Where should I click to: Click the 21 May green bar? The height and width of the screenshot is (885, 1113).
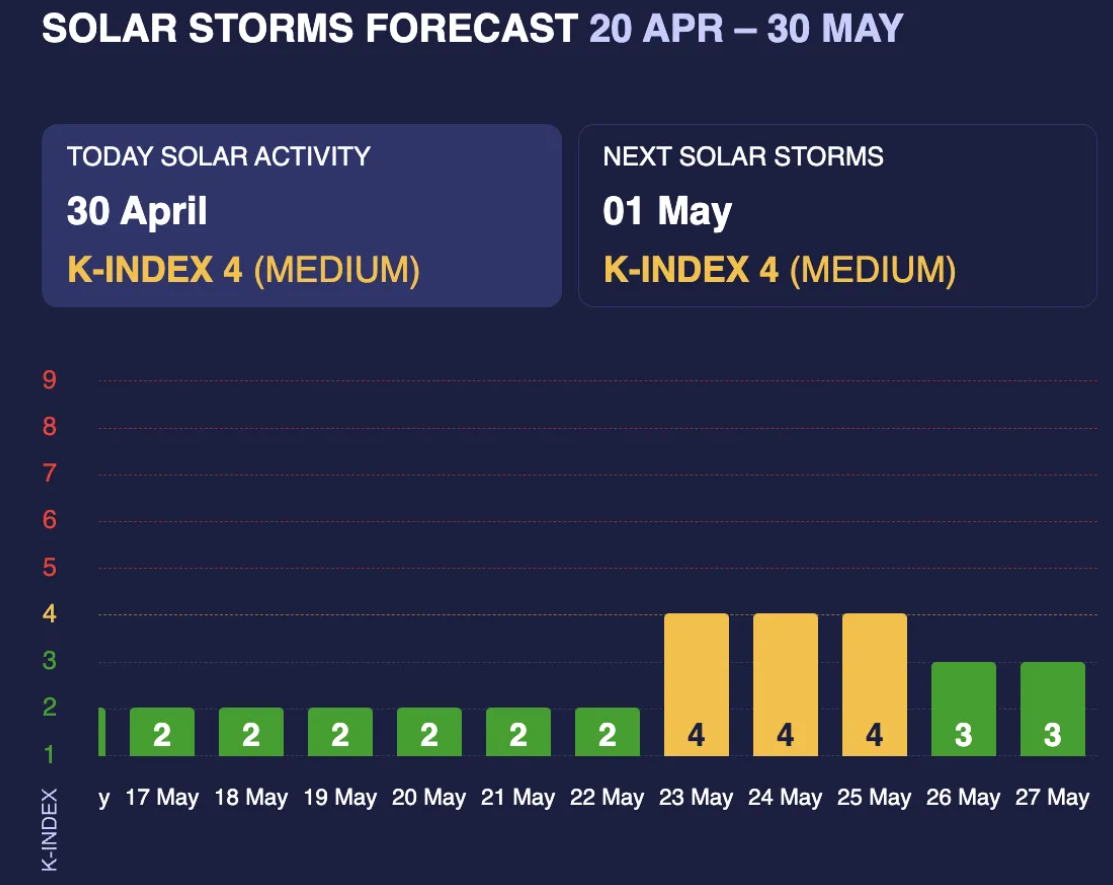(518, 732)
